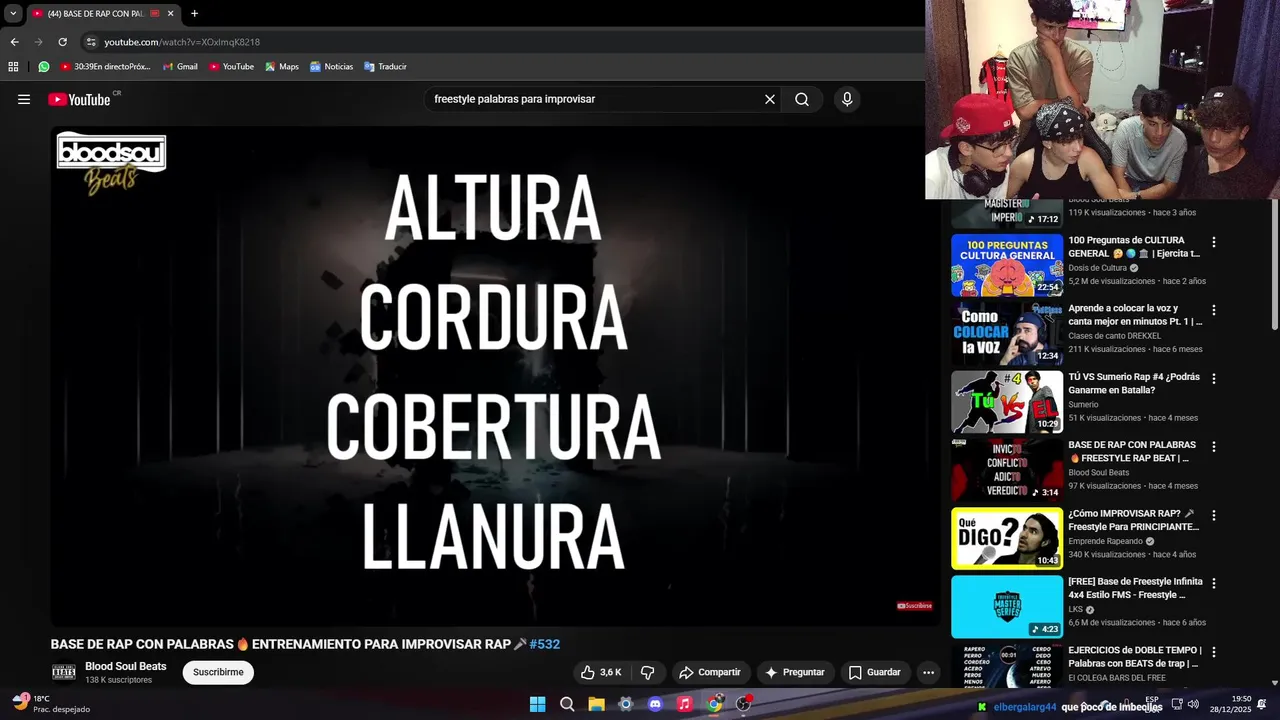Open the Music app in taskbar
Screen dimensions: 1280x720
pos(684,704)
